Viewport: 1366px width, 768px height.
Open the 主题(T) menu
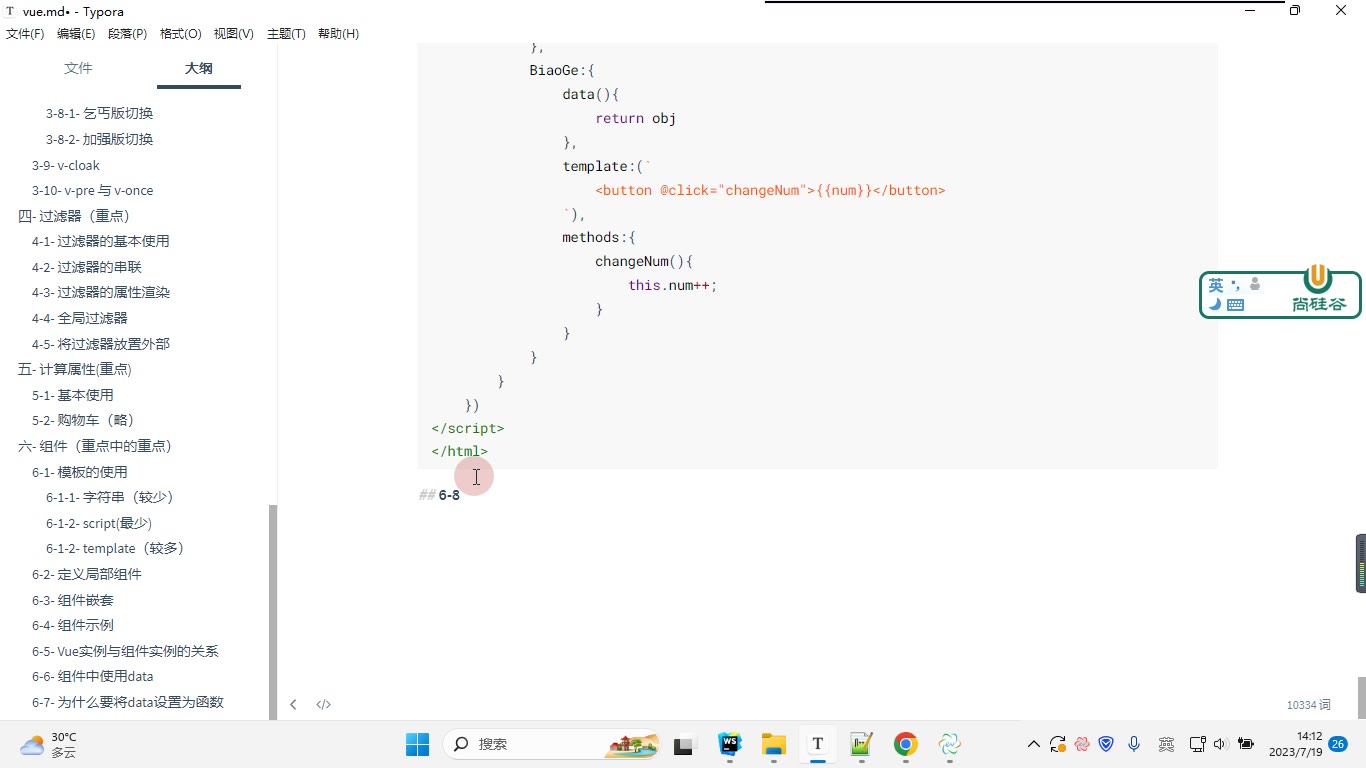coord(286,34)
